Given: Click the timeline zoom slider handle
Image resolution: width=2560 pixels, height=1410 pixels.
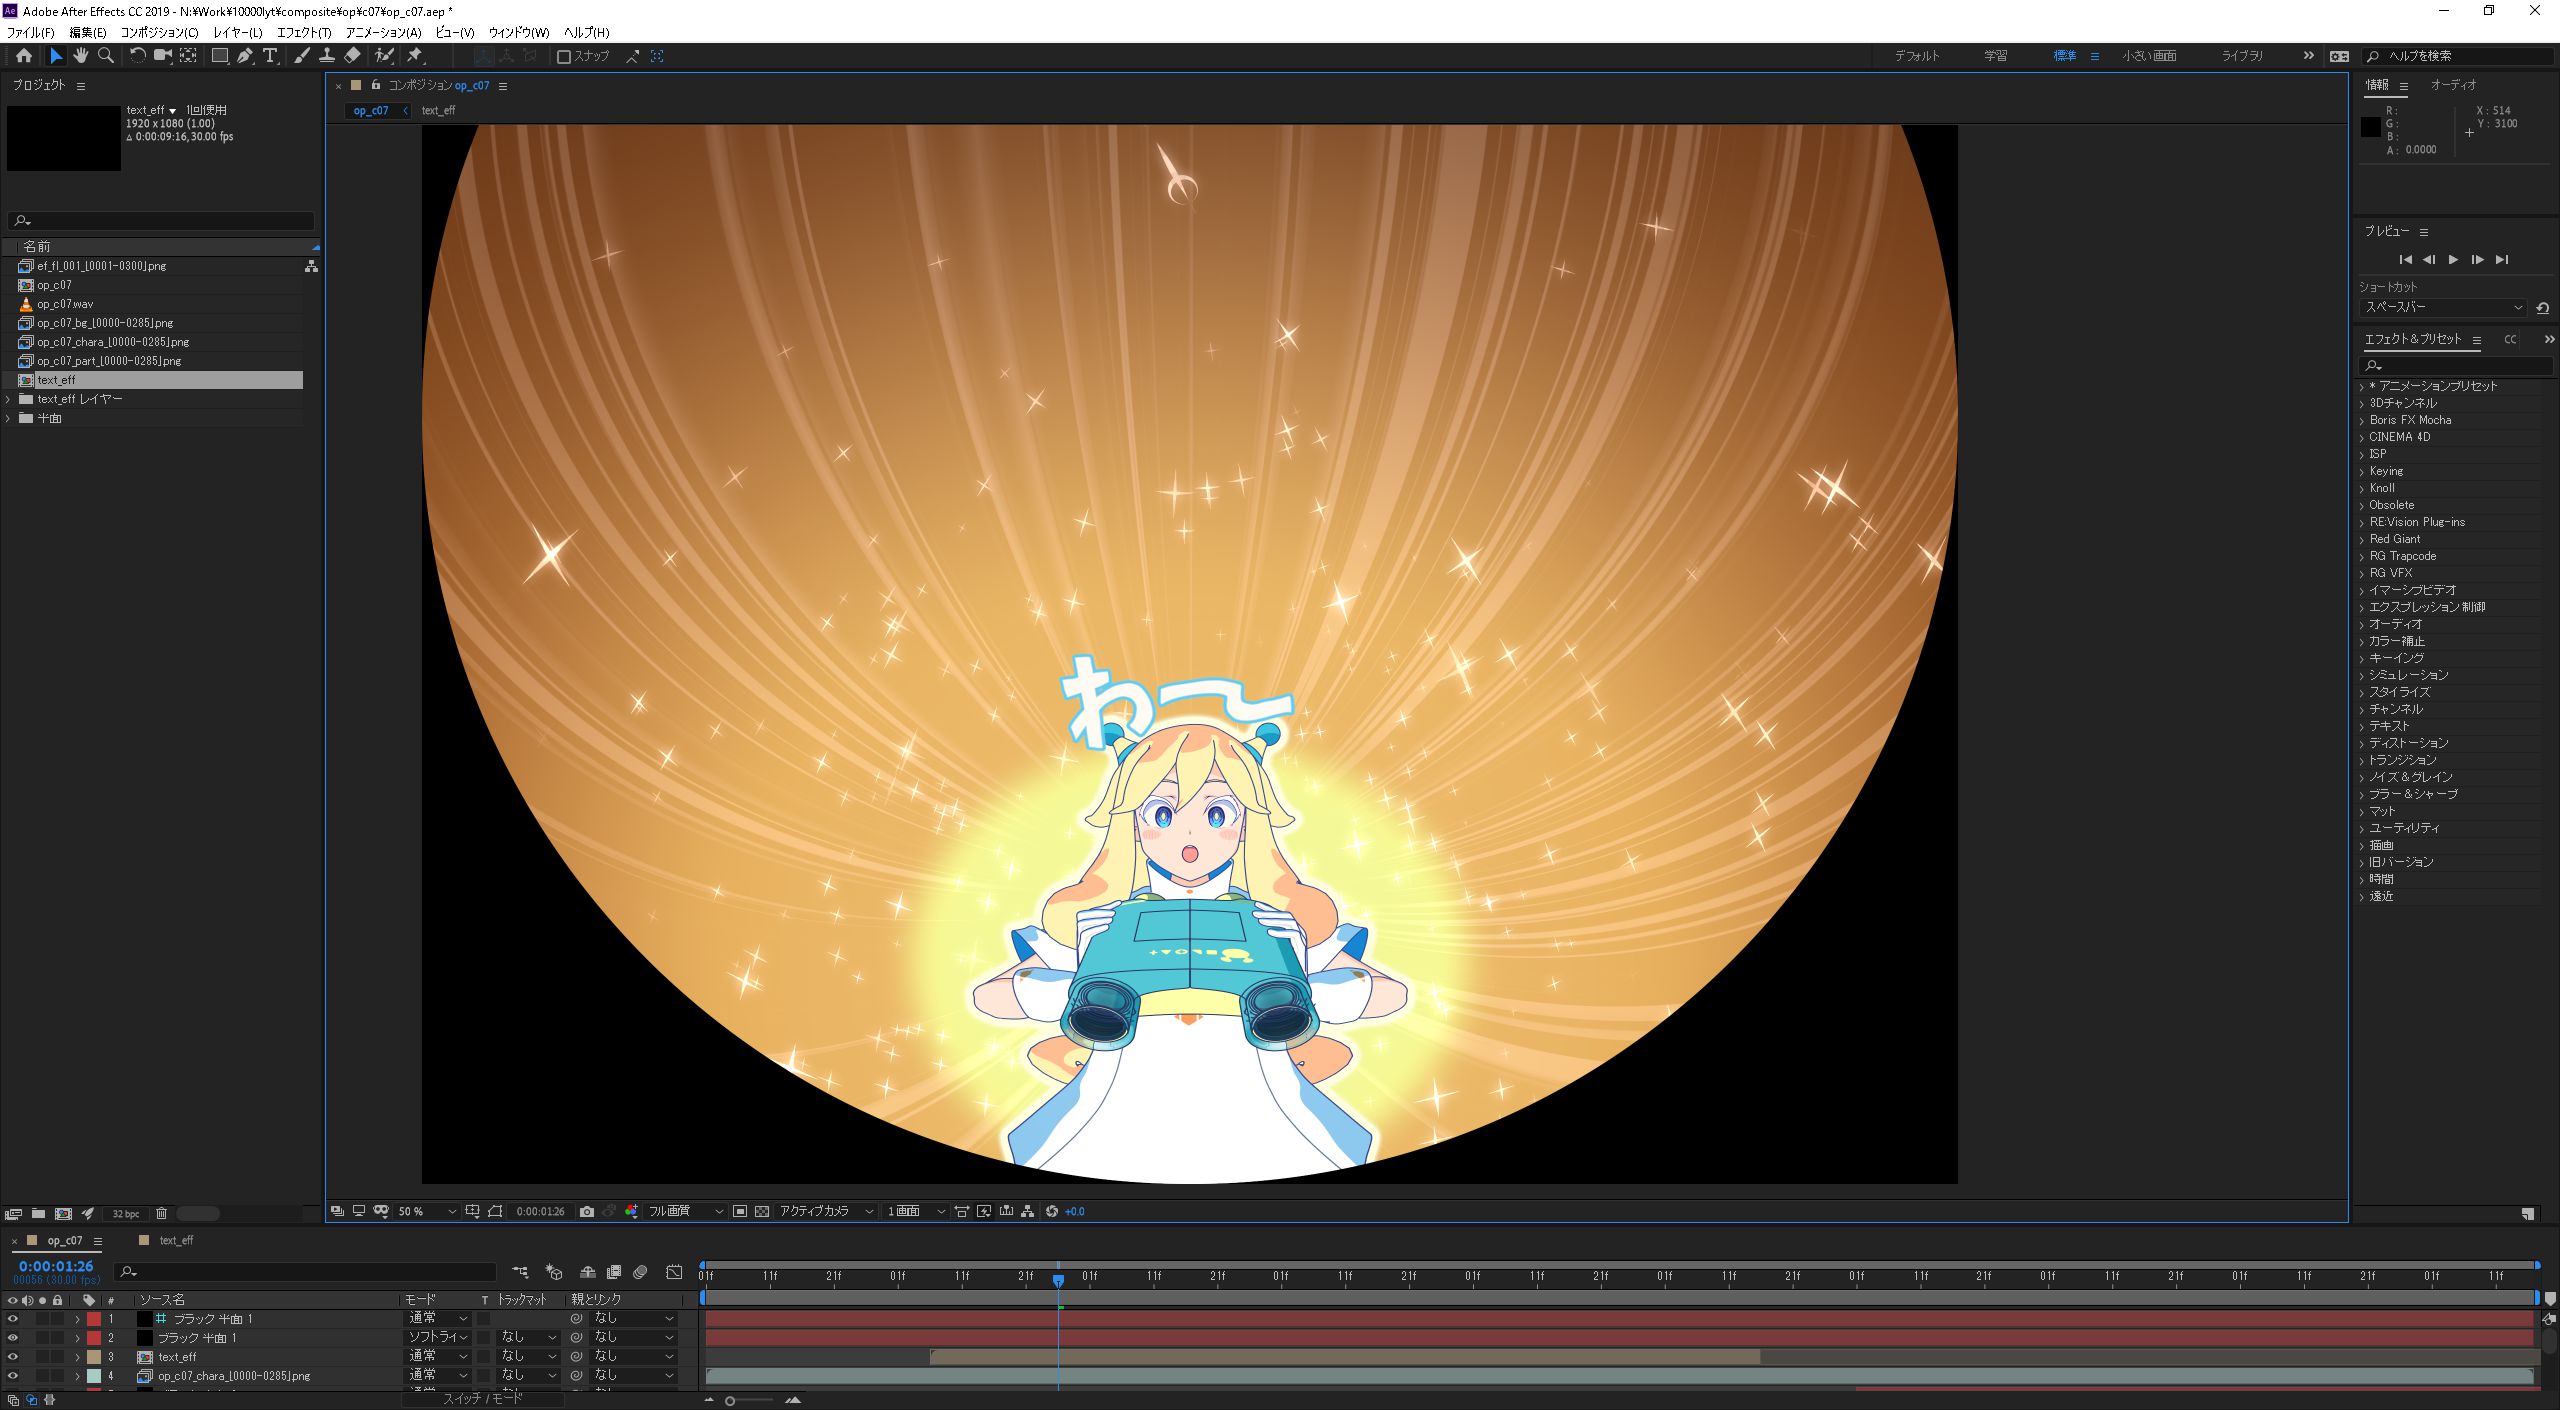Looking at the screenshot, I should coord(730,1400).
